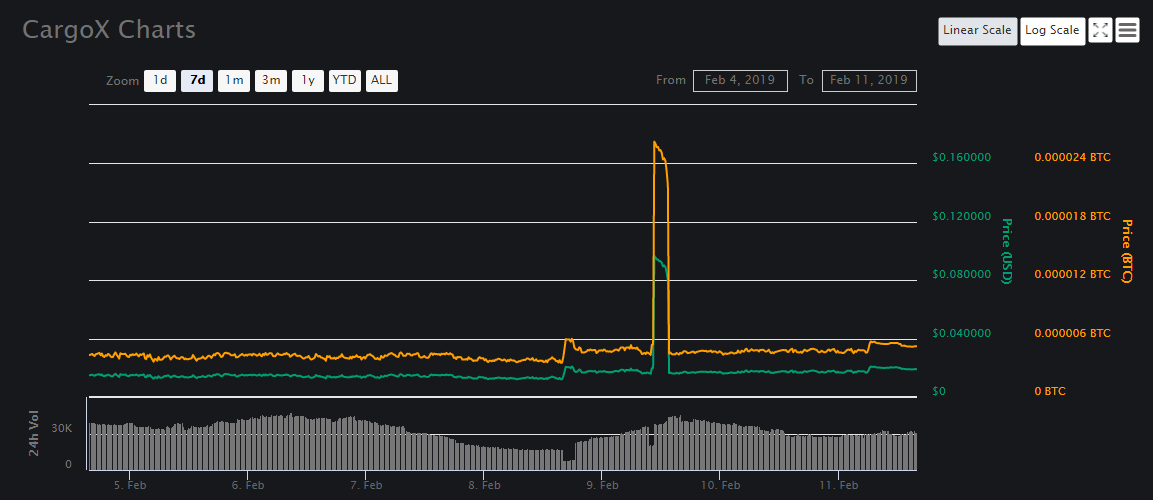Select the 1y zoom range
1153x500 pixels.
click(307, 80)
